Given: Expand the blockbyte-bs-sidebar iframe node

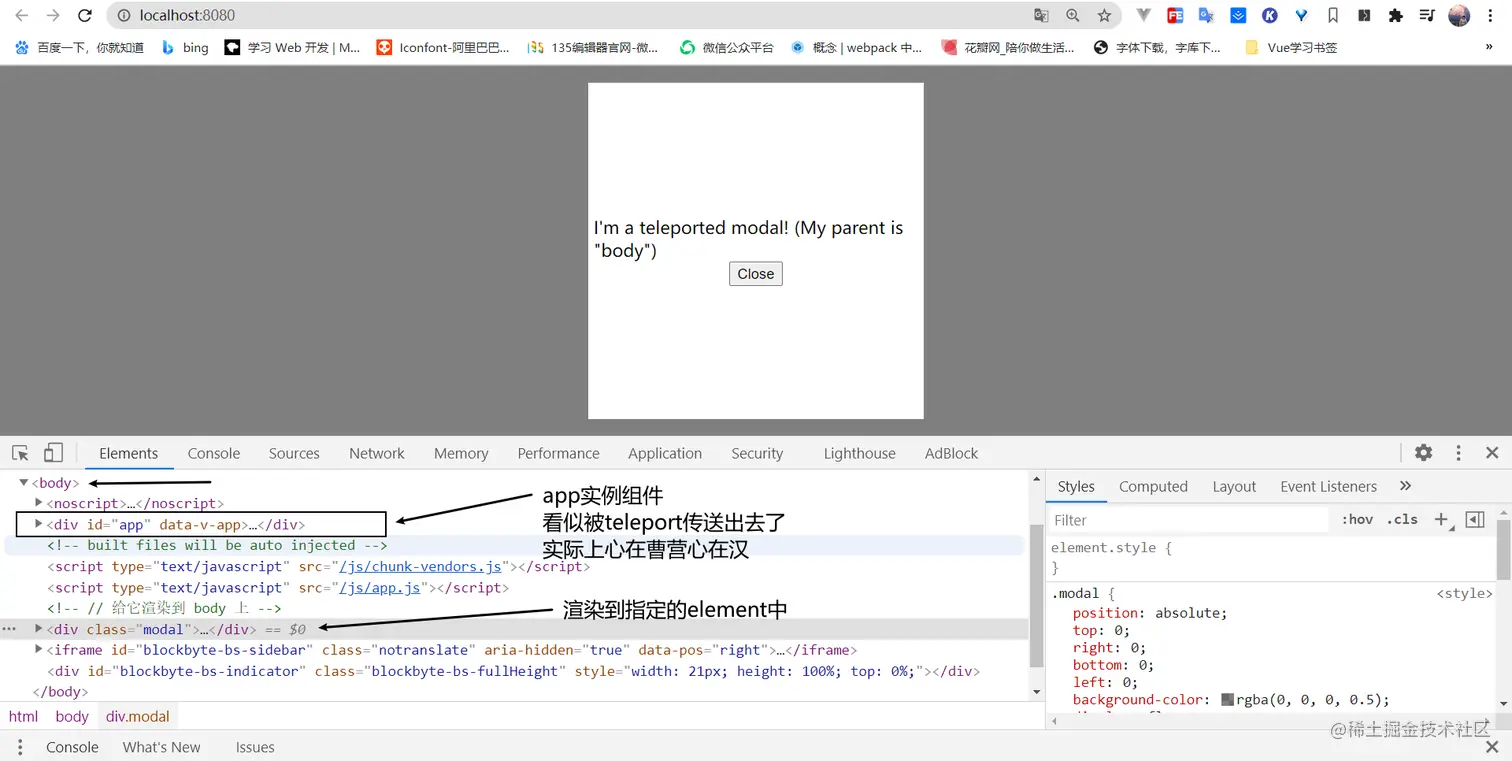Looking at the screenshot, I should (x=38, y=650).
